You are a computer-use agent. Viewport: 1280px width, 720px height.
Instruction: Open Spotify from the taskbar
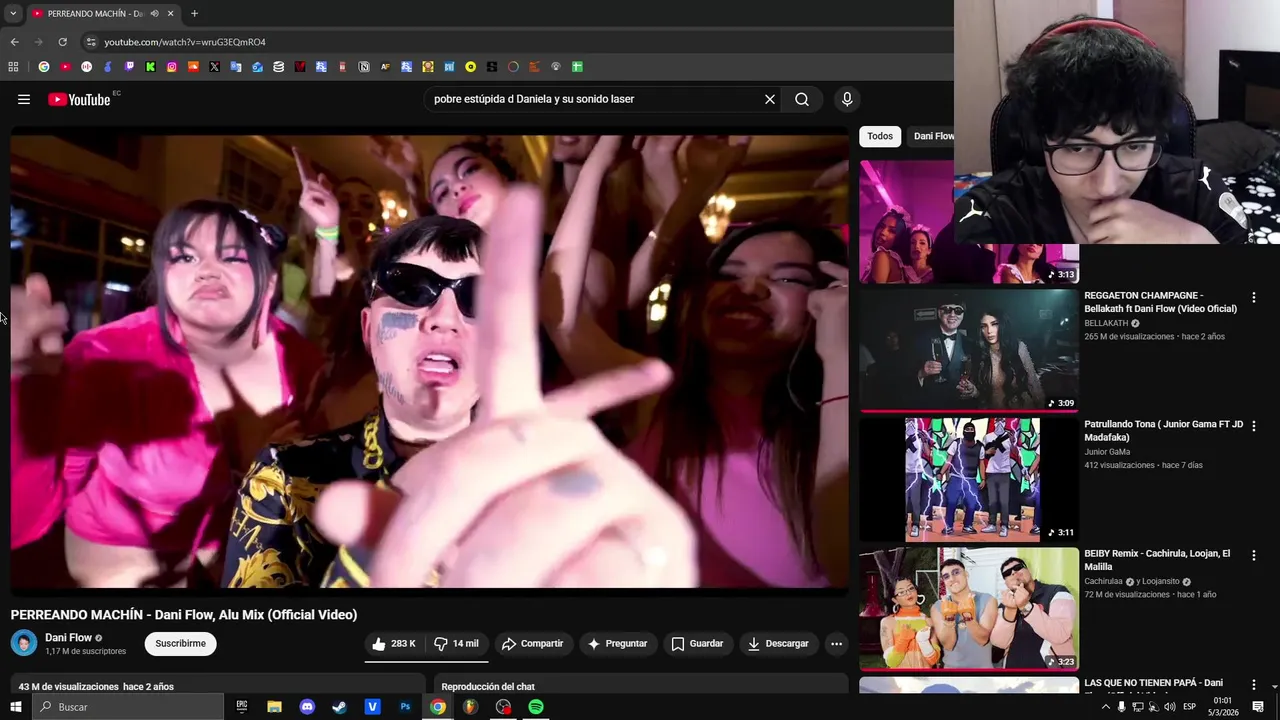click(536, 707)
